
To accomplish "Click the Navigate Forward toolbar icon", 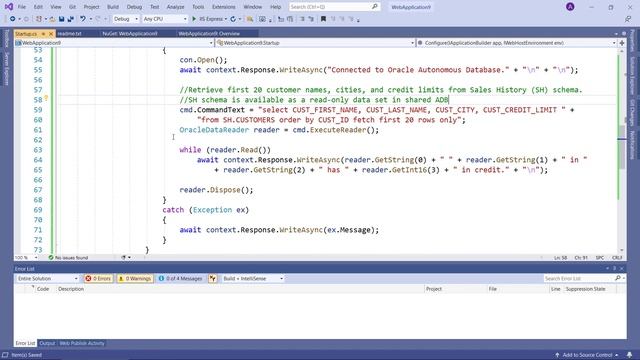I will click(26, 19).
